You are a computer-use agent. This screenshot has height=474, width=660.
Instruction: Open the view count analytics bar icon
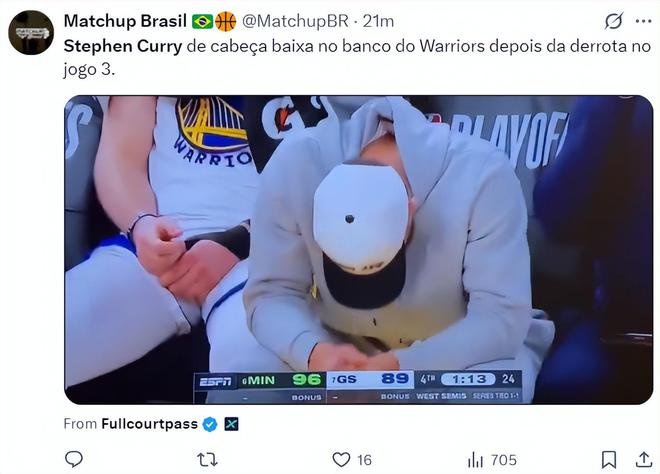476,459
